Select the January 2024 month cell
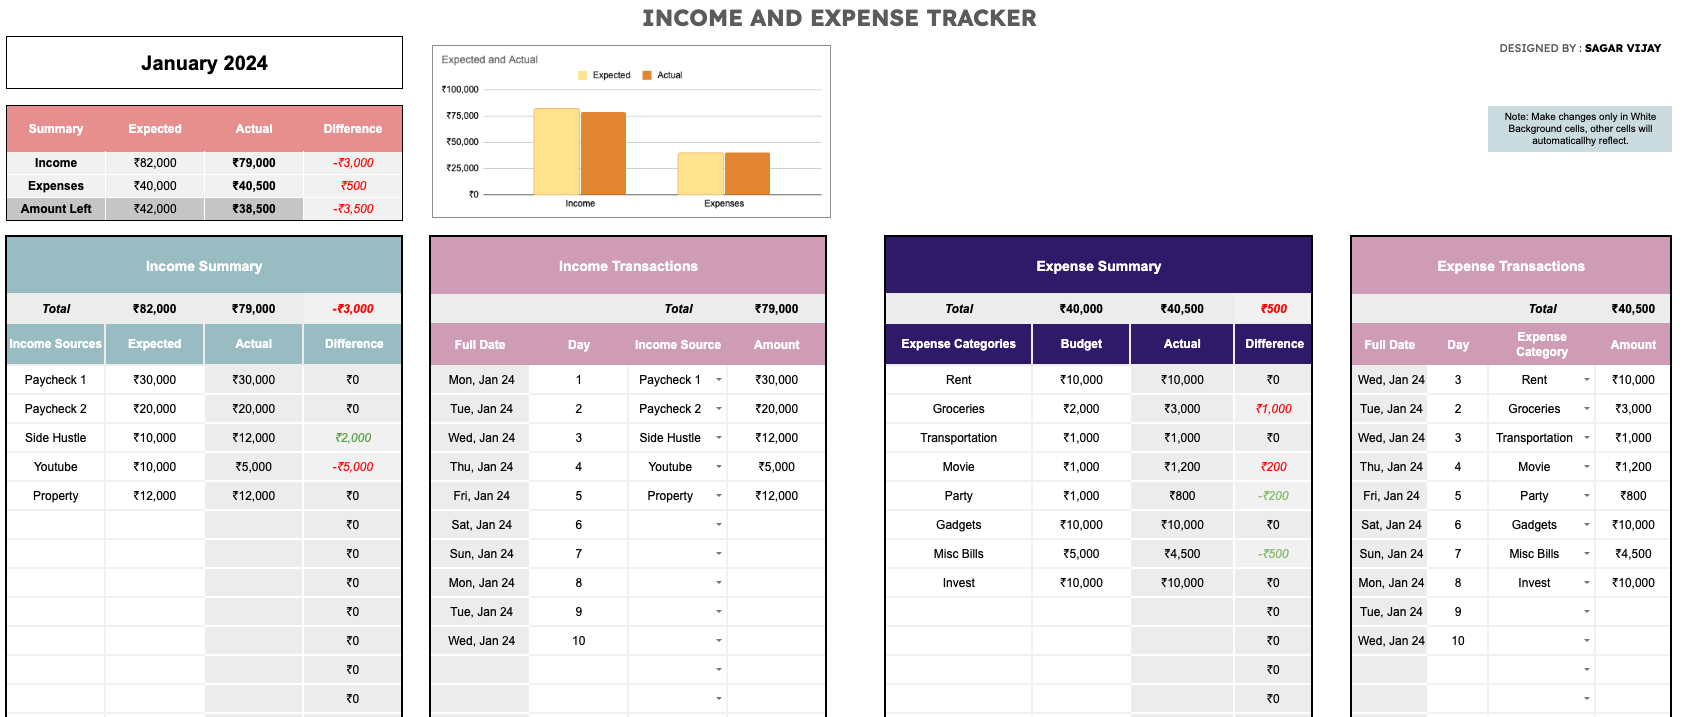Viewport: 1704px width, 717px height. [x=204, y=63]
